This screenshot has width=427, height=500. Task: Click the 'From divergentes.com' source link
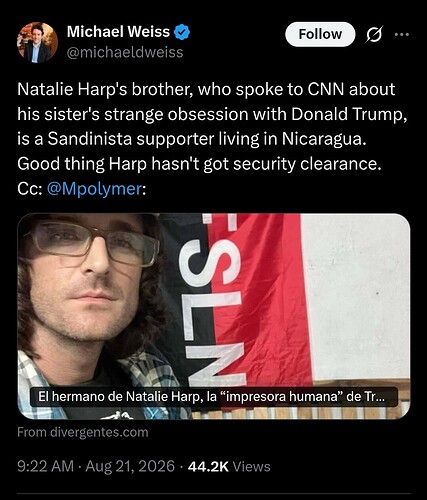83,432
